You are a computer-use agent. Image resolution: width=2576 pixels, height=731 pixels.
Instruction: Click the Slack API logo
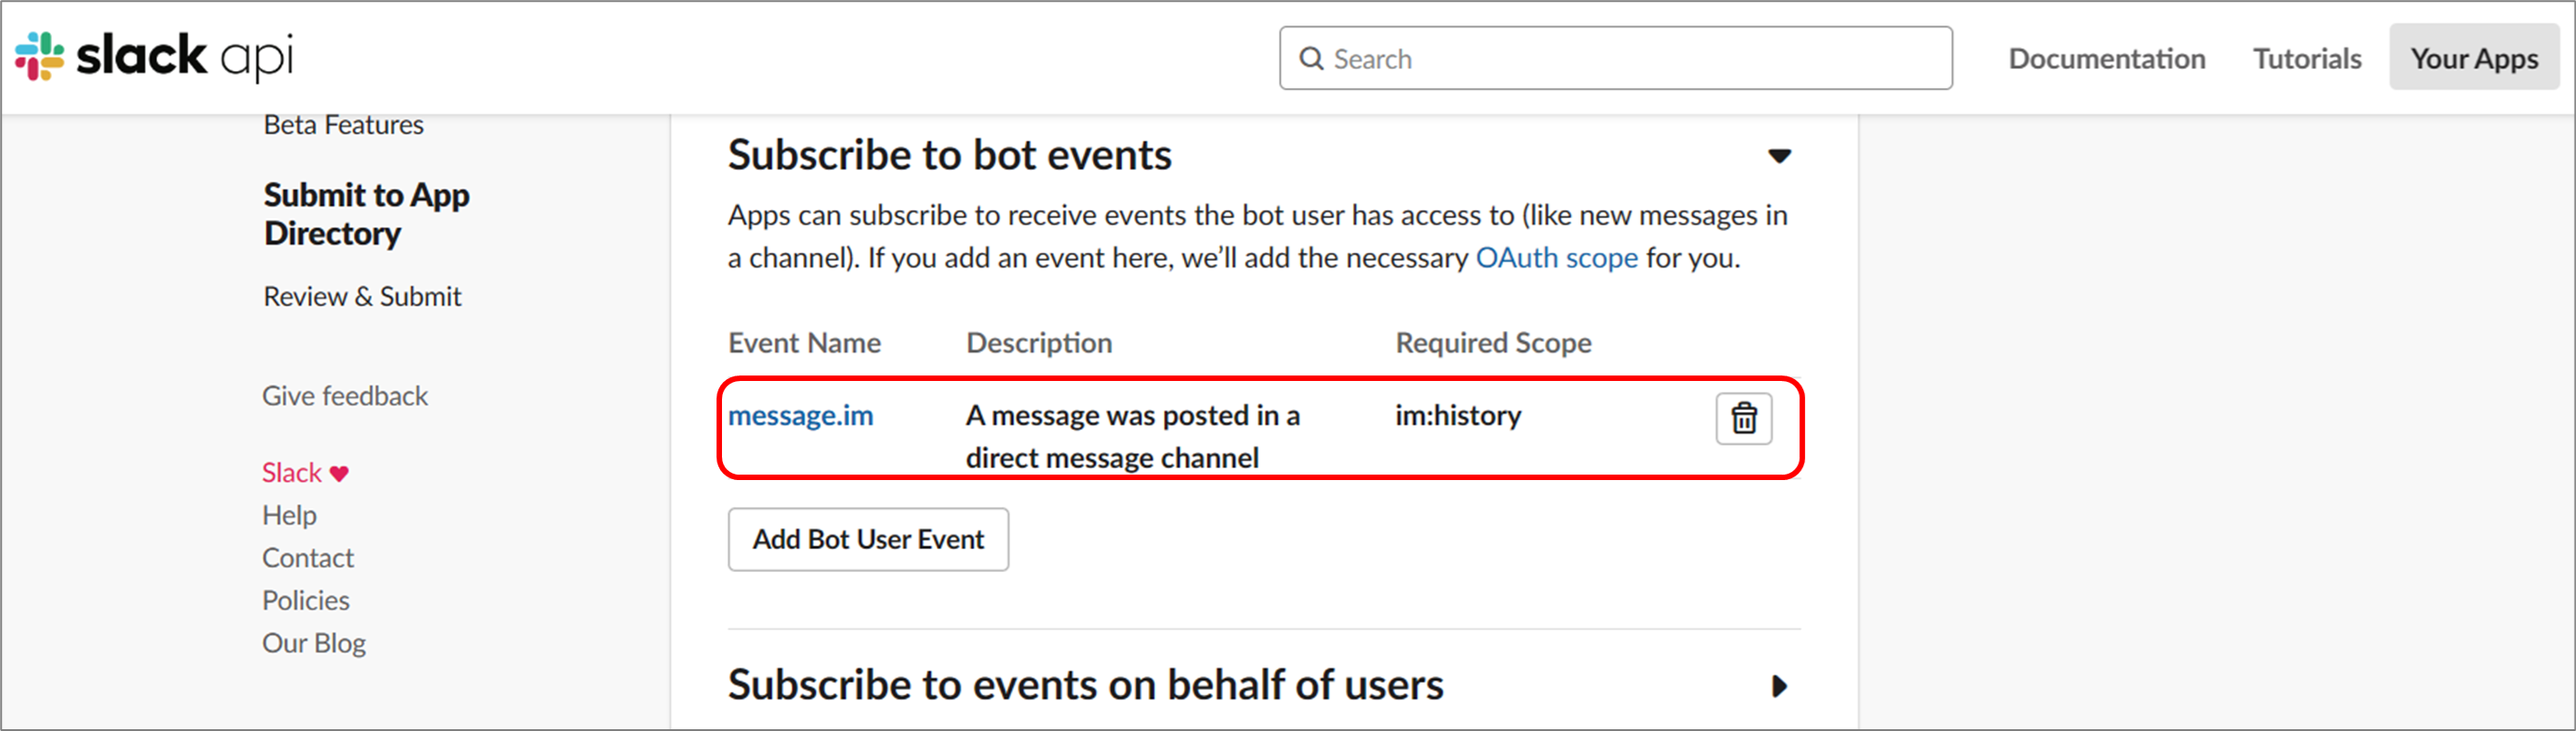click(x=154, y=56)
